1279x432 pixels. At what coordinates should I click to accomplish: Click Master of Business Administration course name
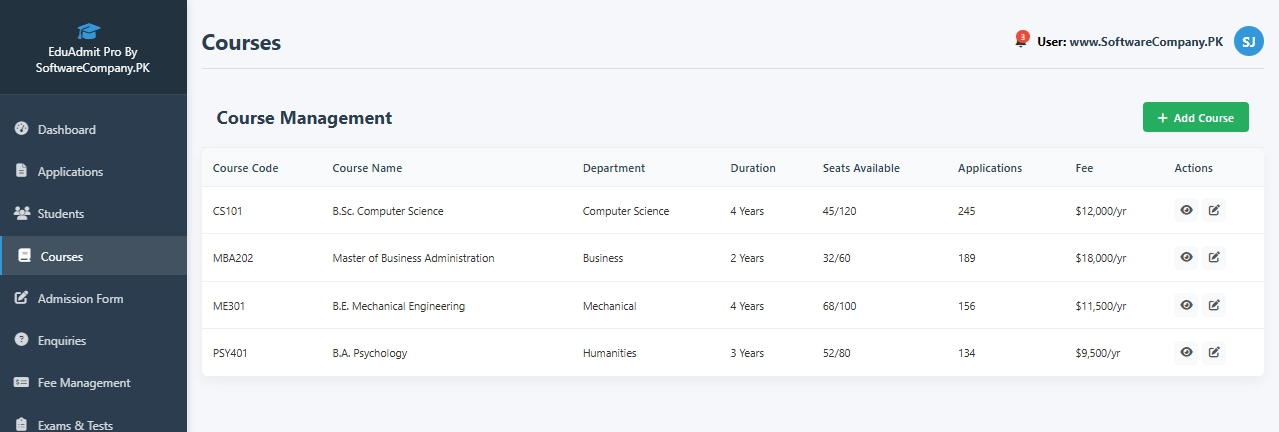pos(413,258)
